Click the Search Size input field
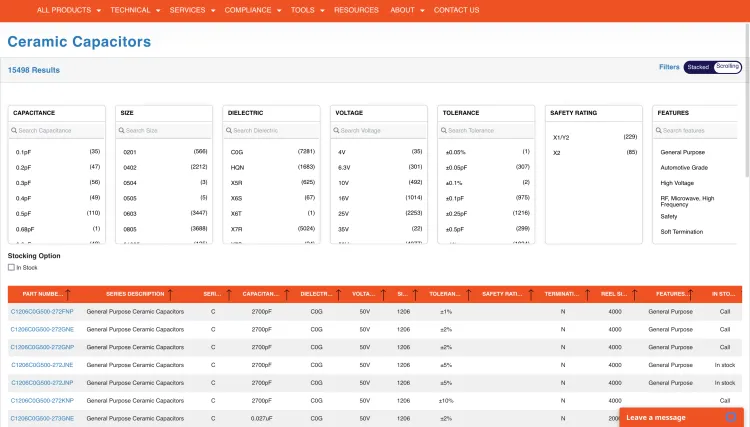750x427 pixels. click(164, 131)
